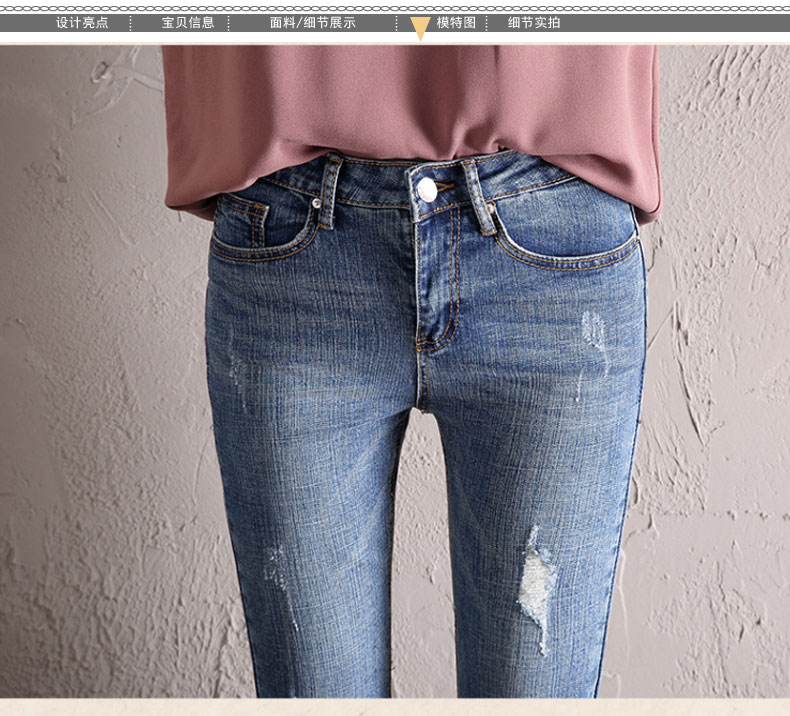Screen dimensions: 790x716
Task: Select the 面料/细节展示 tab
Action: pyautogui.click(x=312, y=23)
